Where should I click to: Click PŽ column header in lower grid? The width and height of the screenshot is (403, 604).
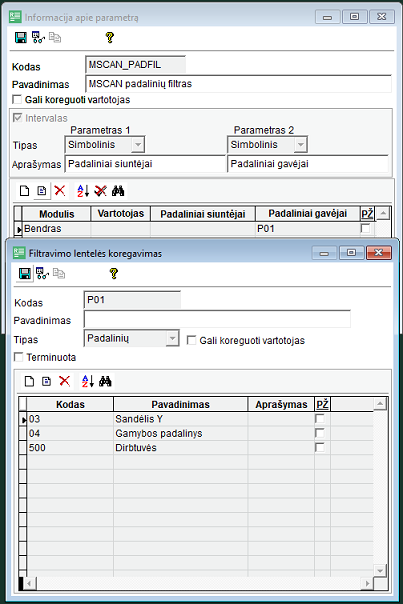click(322, 404)
